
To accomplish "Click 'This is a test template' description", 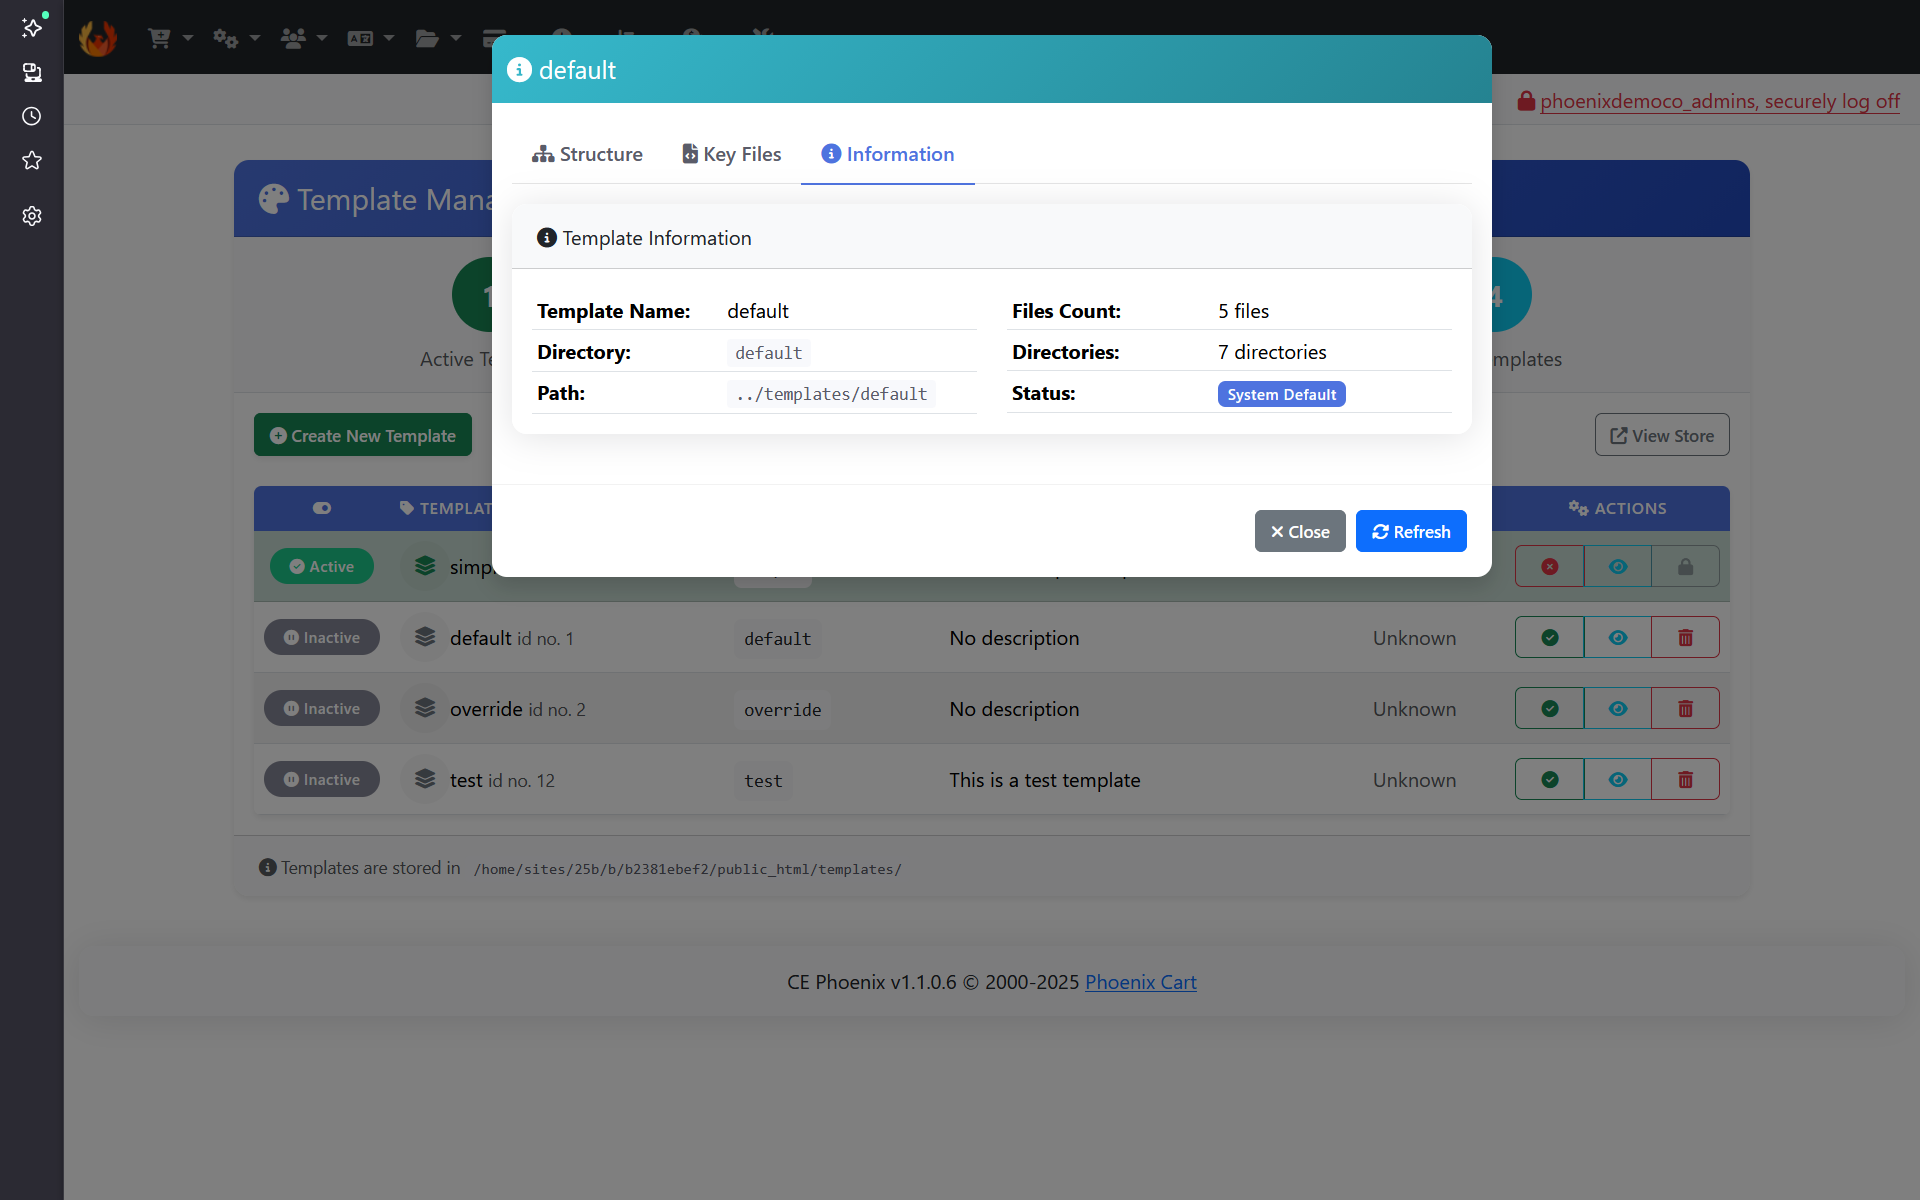I will 1045,780.
